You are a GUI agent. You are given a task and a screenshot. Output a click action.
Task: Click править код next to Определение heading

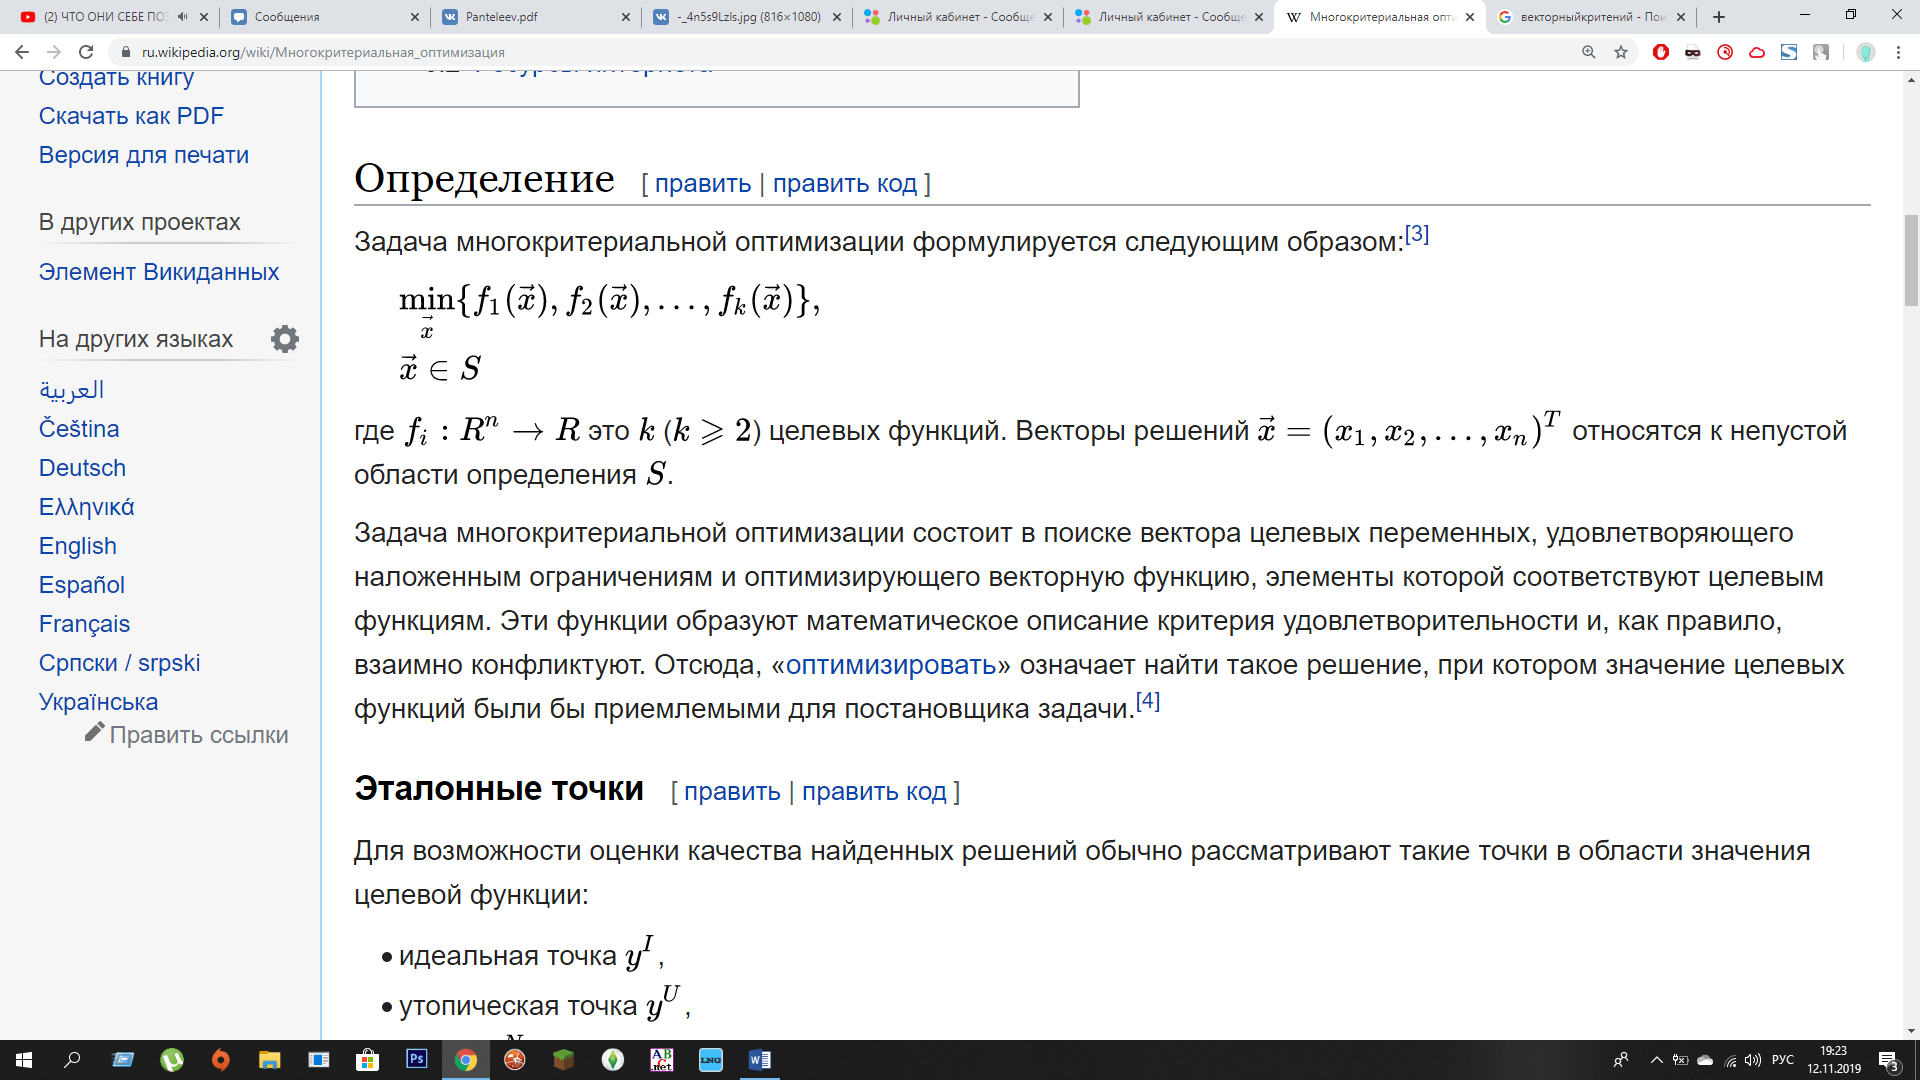pos(845,184)
